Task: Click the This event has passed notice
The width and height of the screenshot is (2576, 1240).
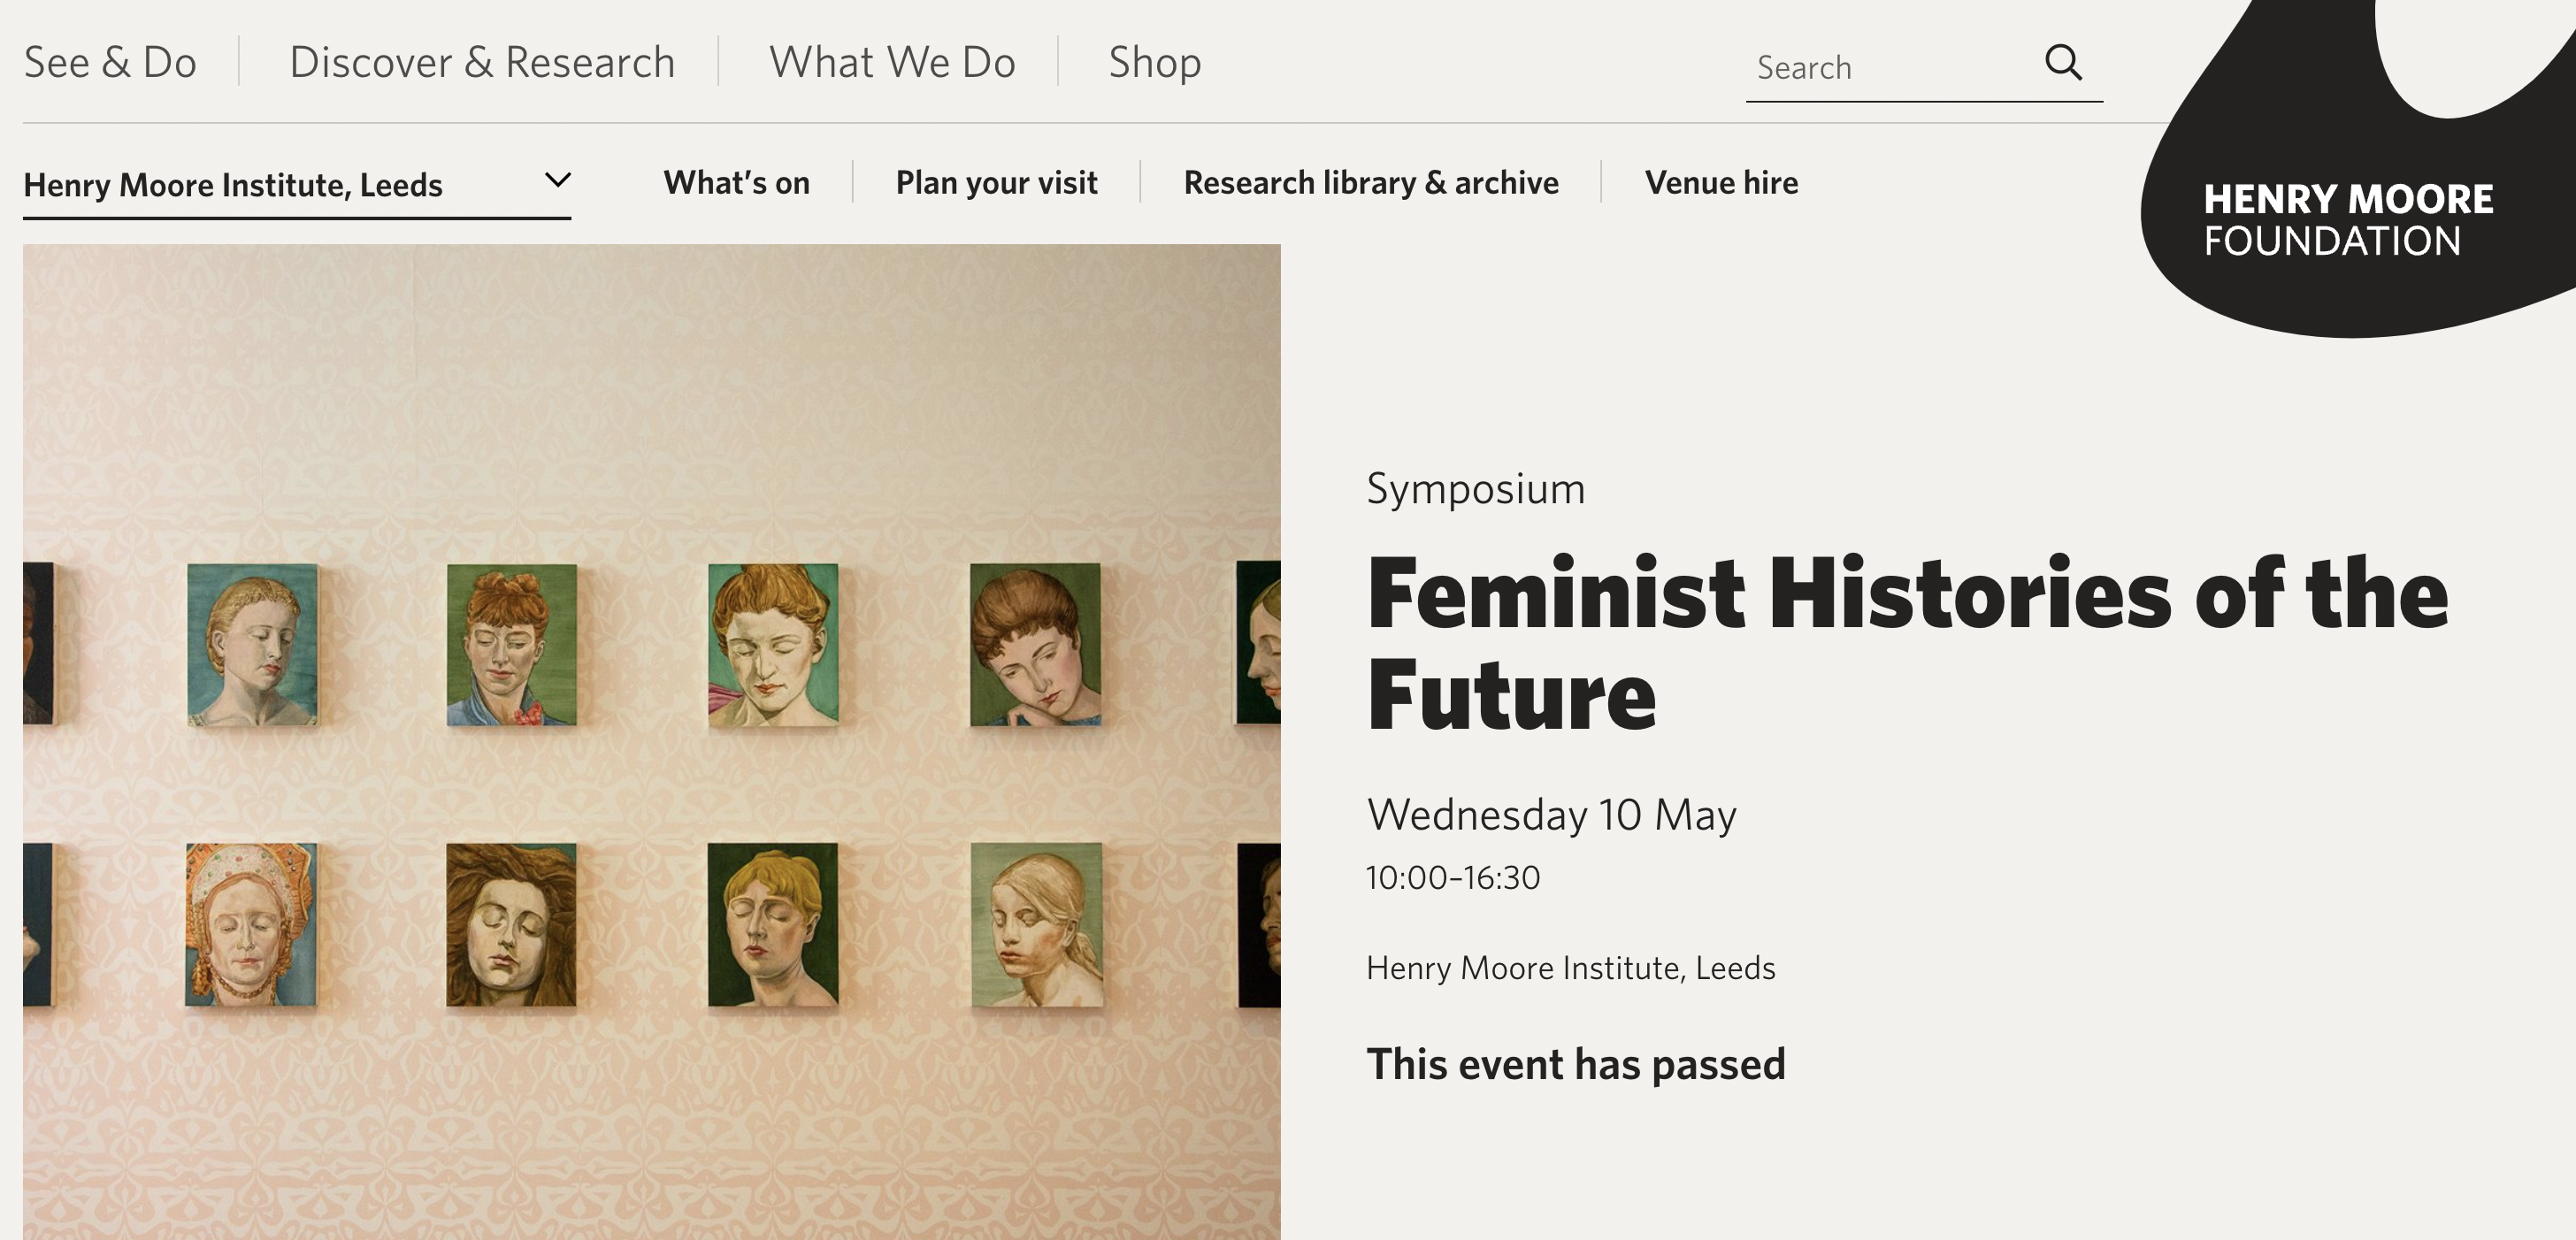Action: point(1576,1064)
